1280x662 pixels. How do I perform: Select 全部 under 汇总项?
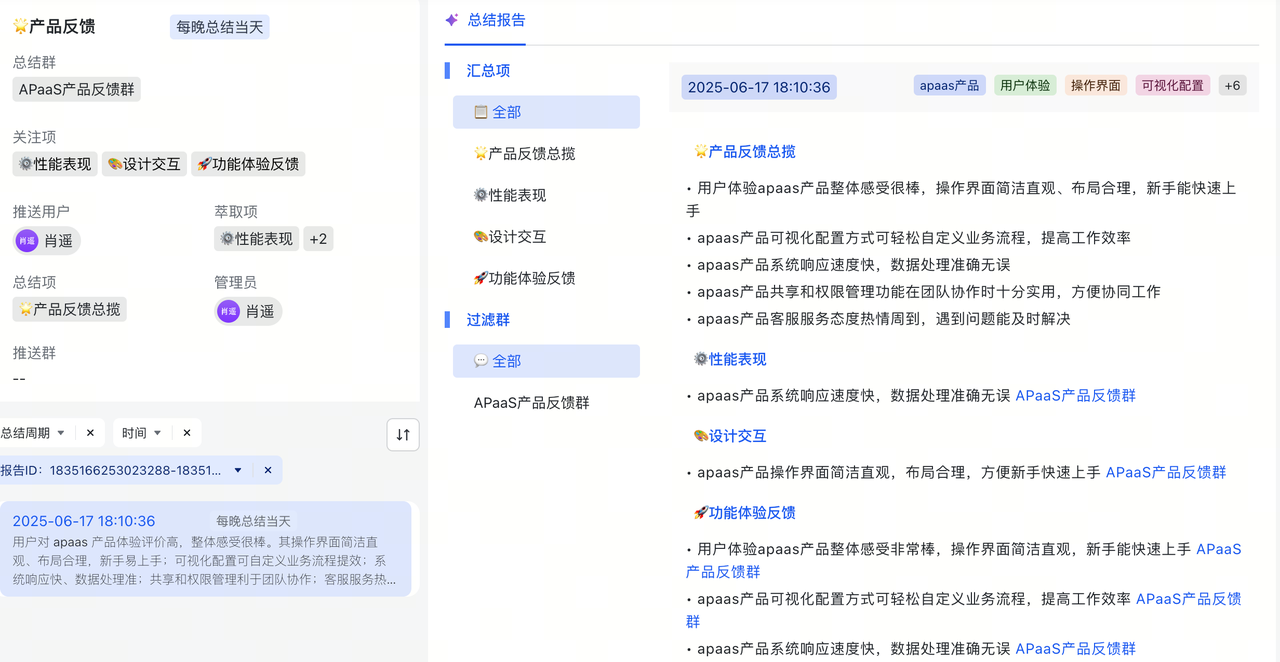tap(546, 112)
